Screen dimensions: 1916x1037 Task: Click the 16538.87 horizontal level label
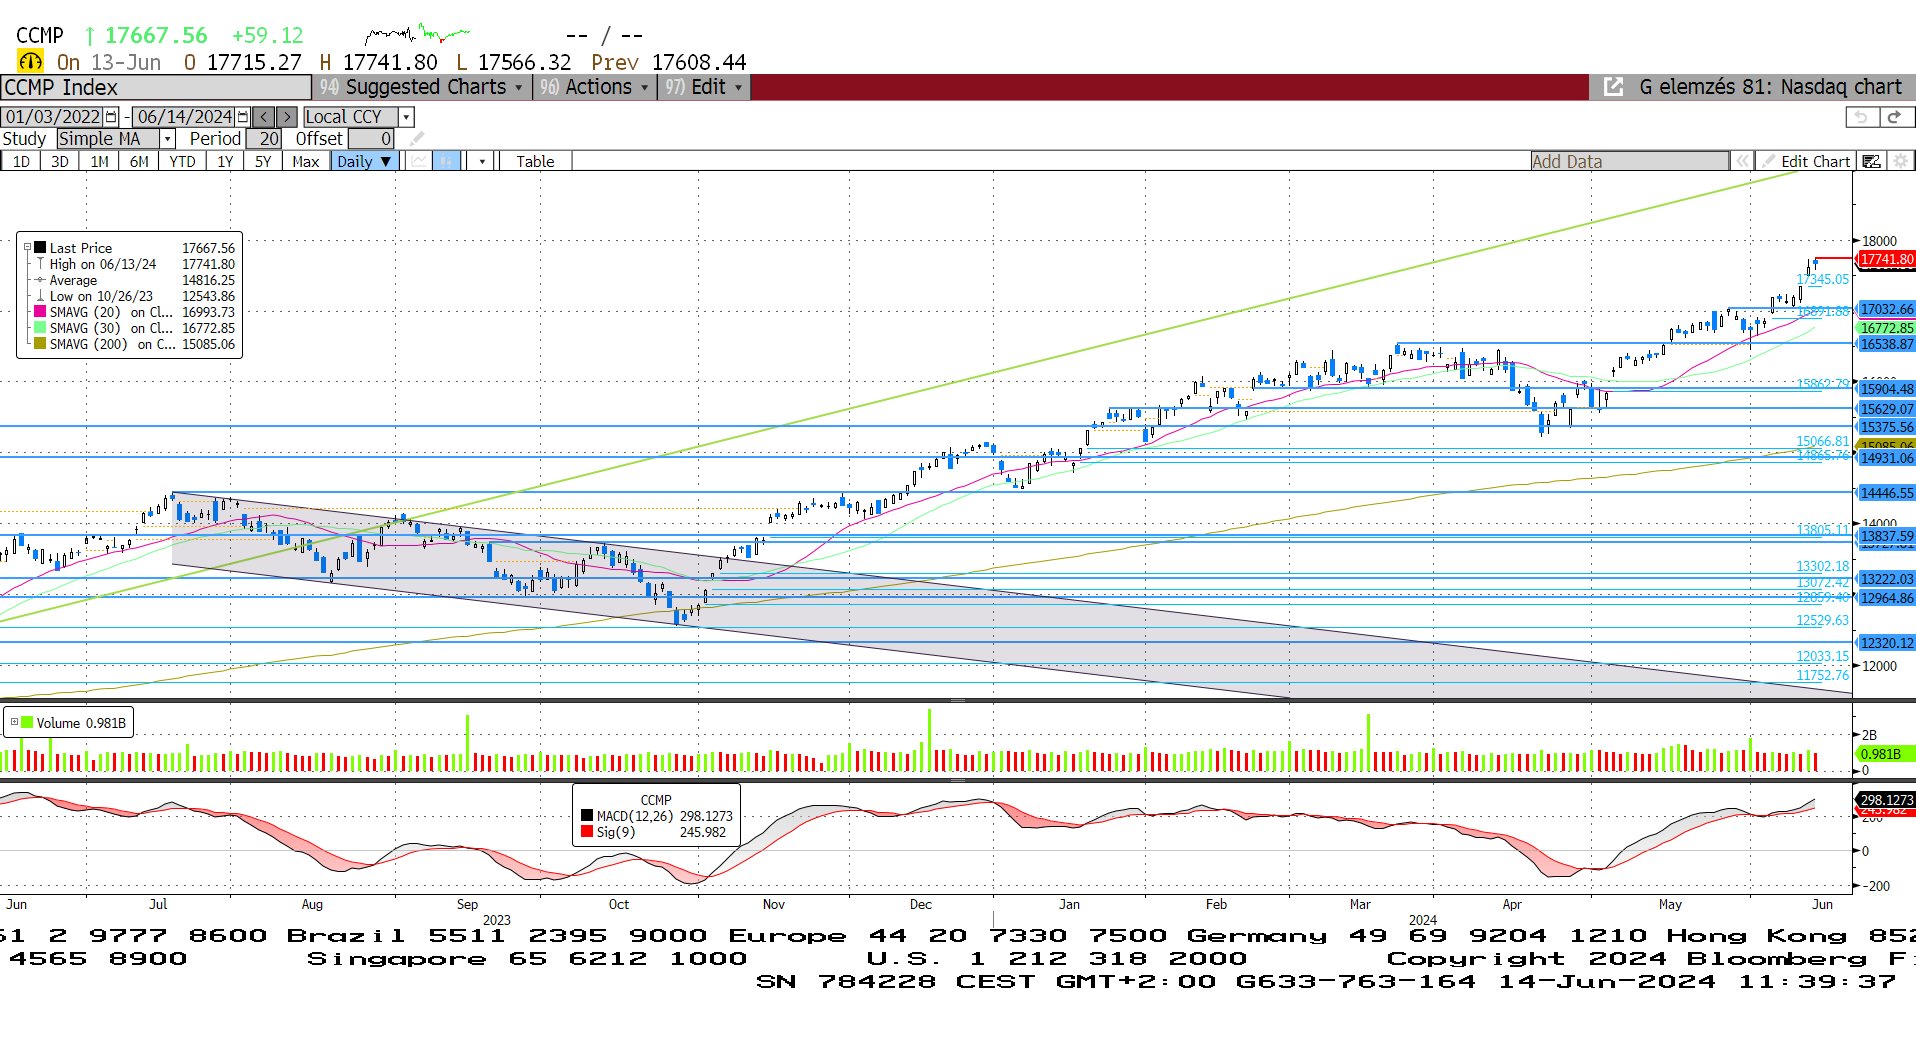tap(1886, 343)
